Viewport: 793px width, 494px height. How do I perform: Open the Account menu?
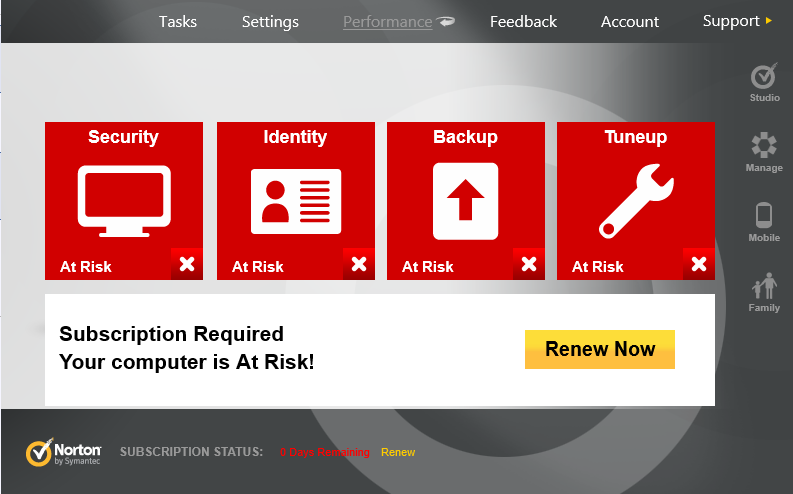click(x=630, y=22)
